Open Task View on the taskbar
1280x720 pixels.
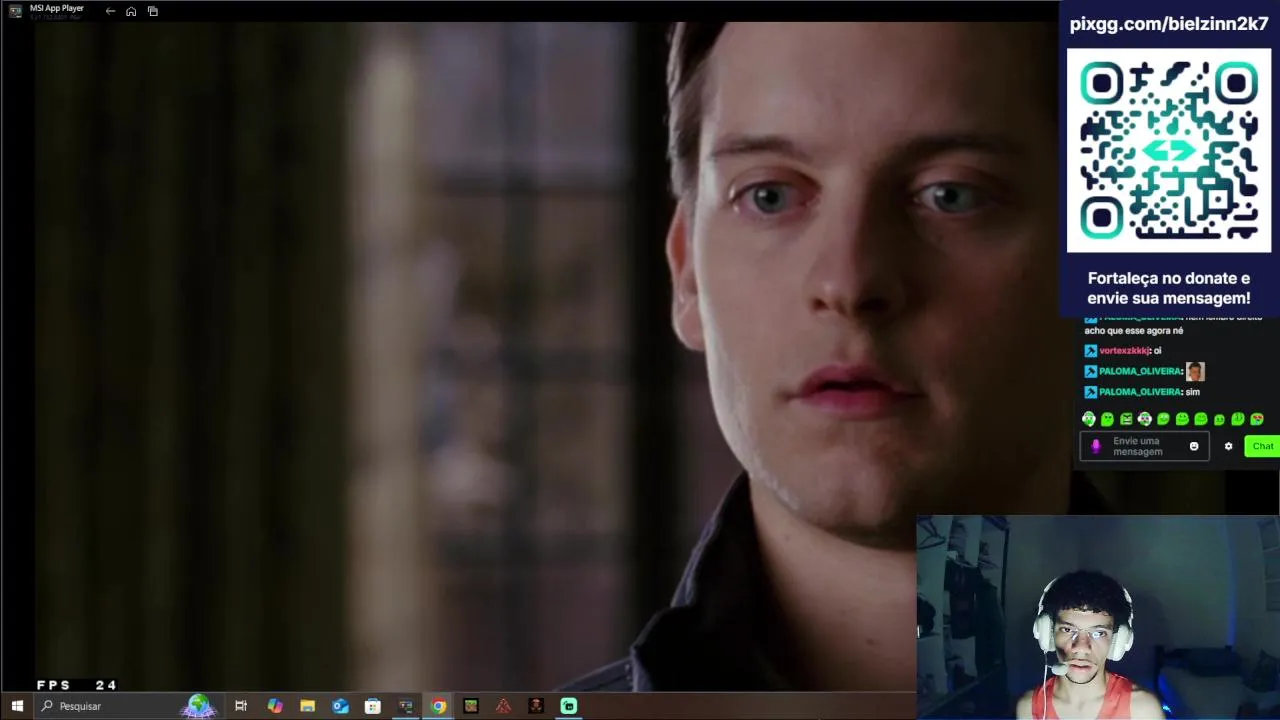[241, 706]
